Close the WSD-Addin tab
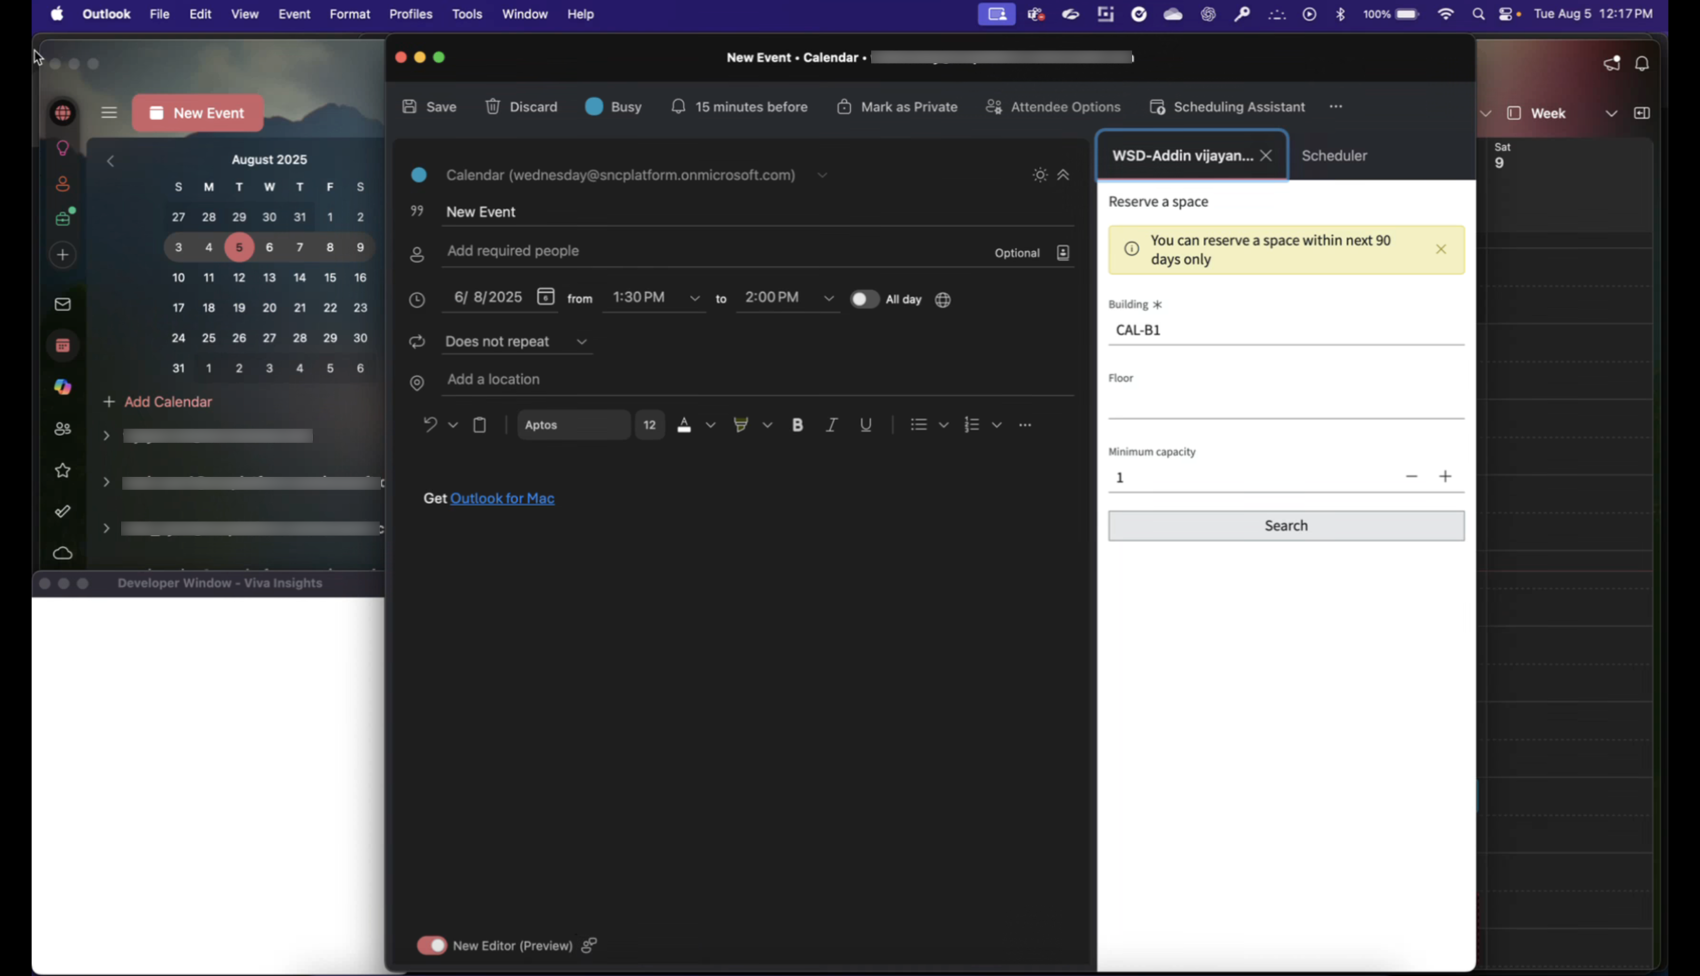The height and width of the screenshot is (976, 1700). pyautogui.click(x=1266, y=156)
